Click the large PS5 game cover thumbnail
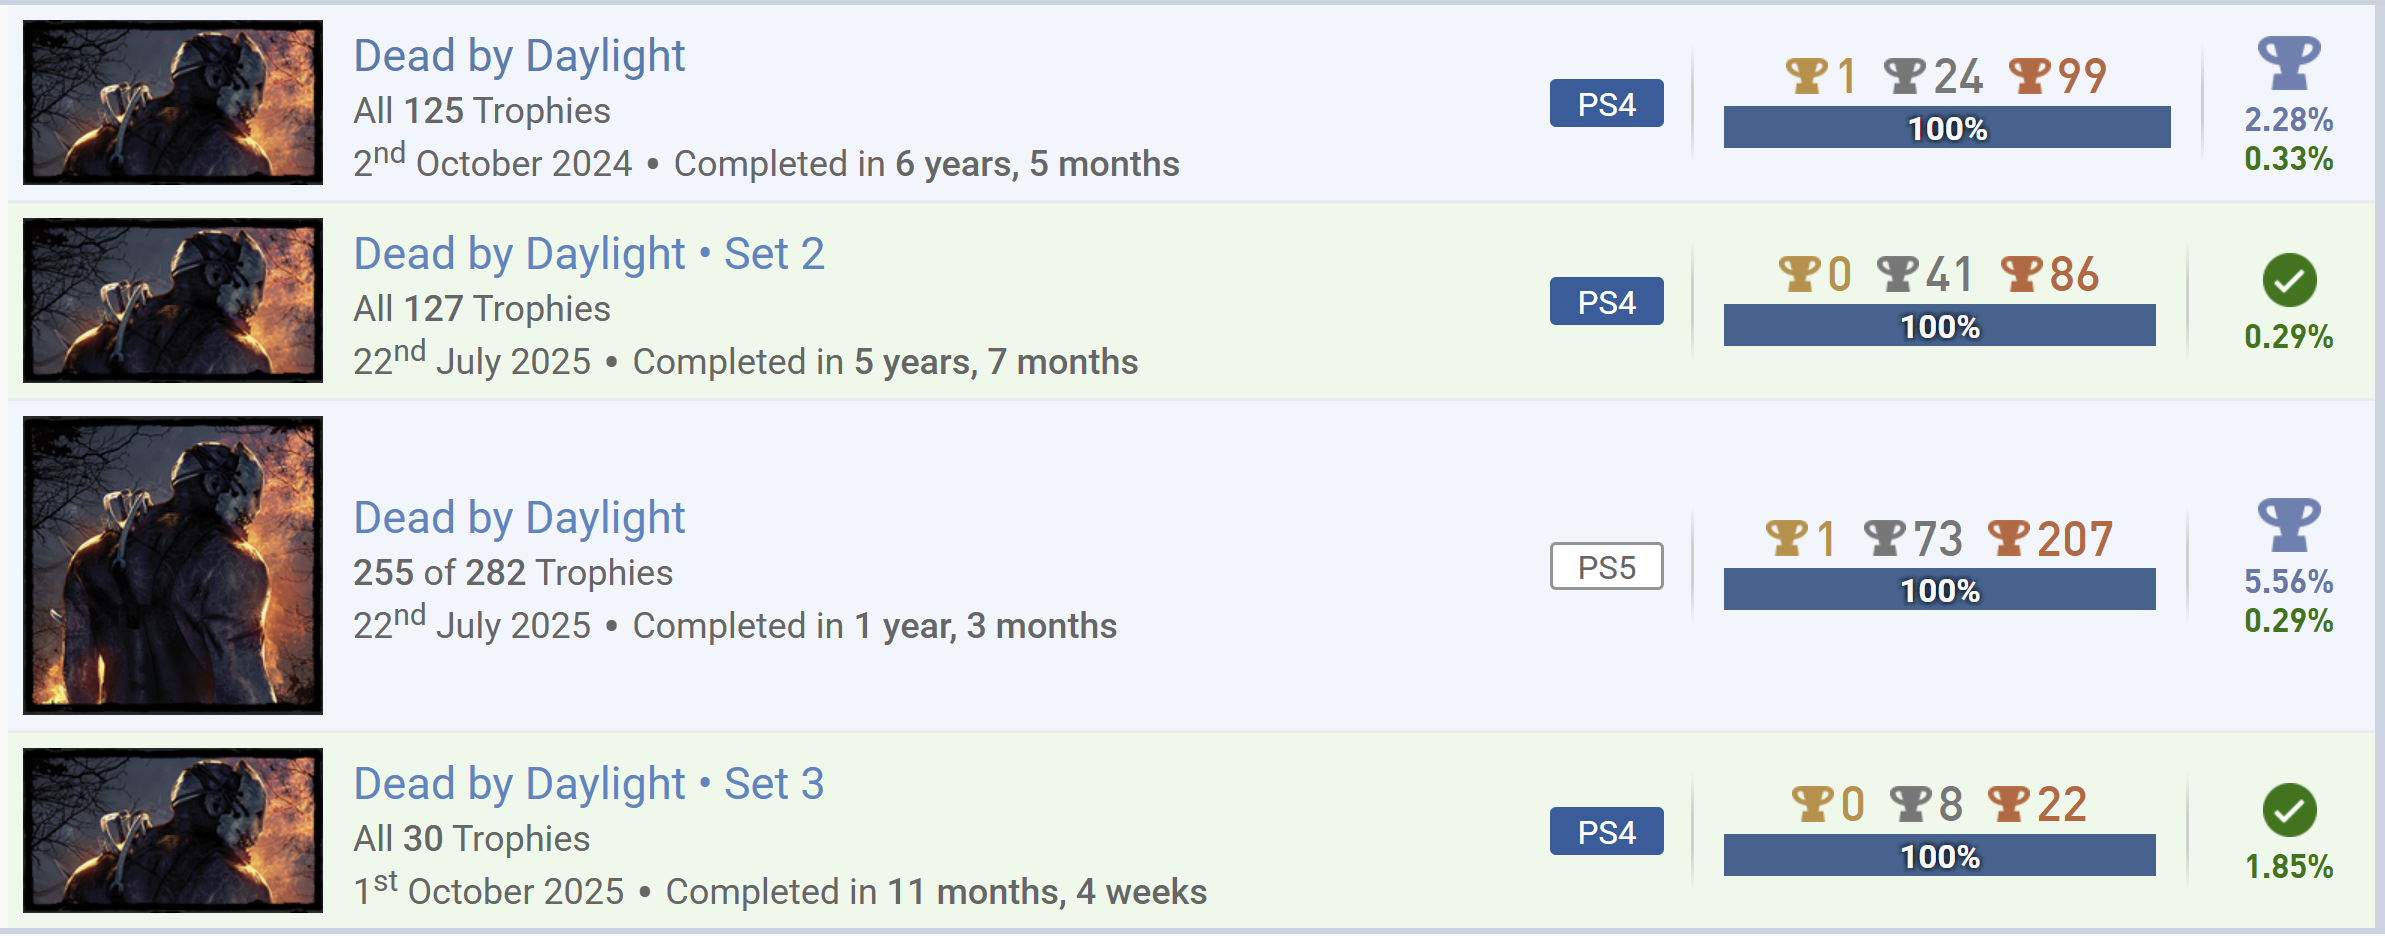The height and width of the screenshot is (936, 2385). [x=173, y=565]
